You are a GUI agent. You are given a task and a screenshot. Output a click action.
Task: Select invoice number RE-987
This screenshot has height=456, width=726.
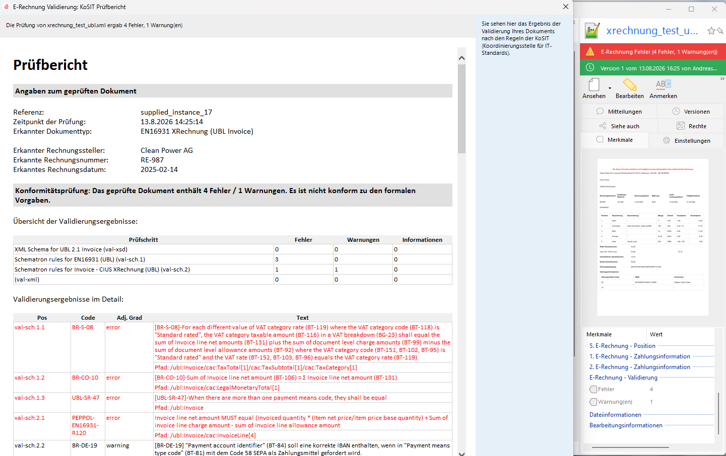point(152,160)
